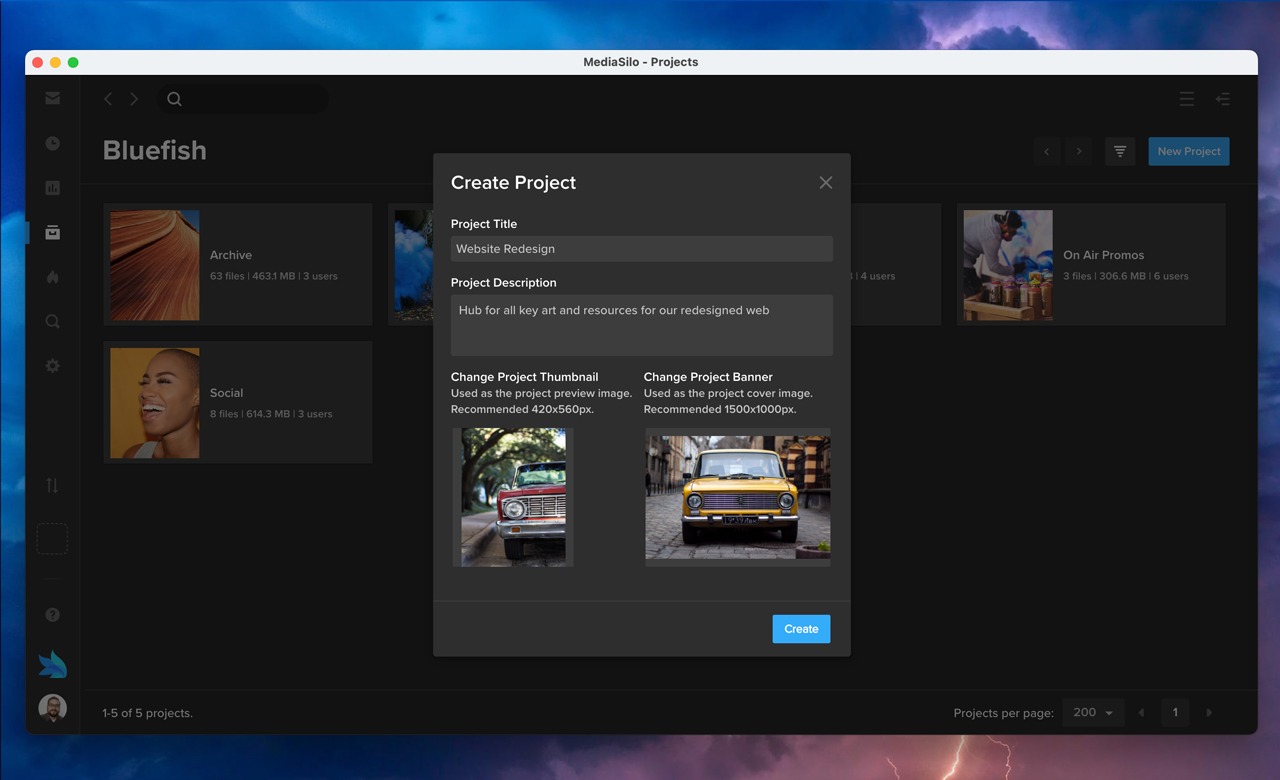Click the Project Description text area
Screen dimensions: 1280x780
642,325
